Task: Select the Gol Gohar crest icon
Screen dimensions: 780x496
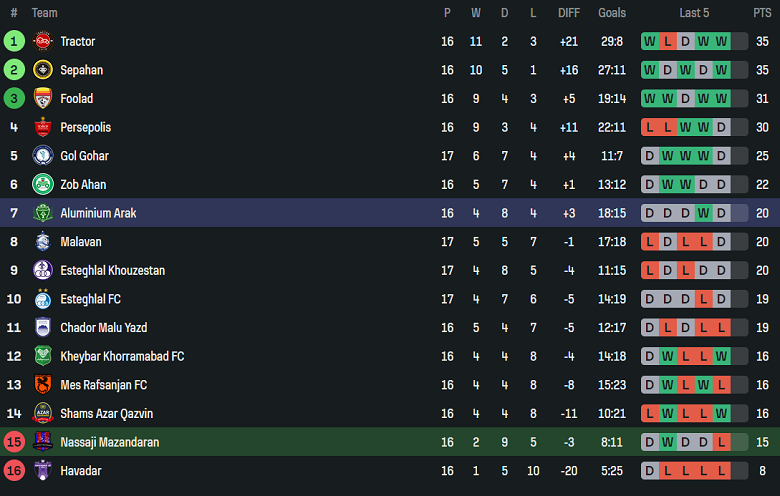Action: pyautogui.click(x=42, y=156)
